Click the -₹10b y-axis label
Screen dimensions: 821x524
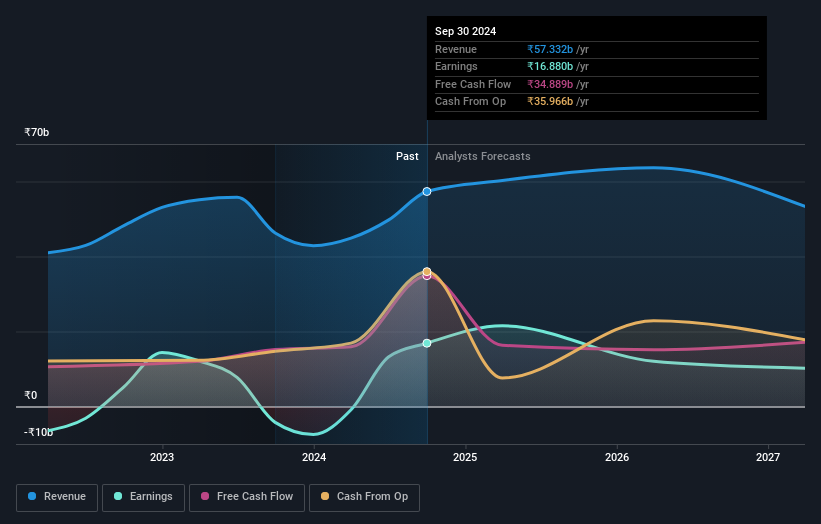(x=38, y=432)
